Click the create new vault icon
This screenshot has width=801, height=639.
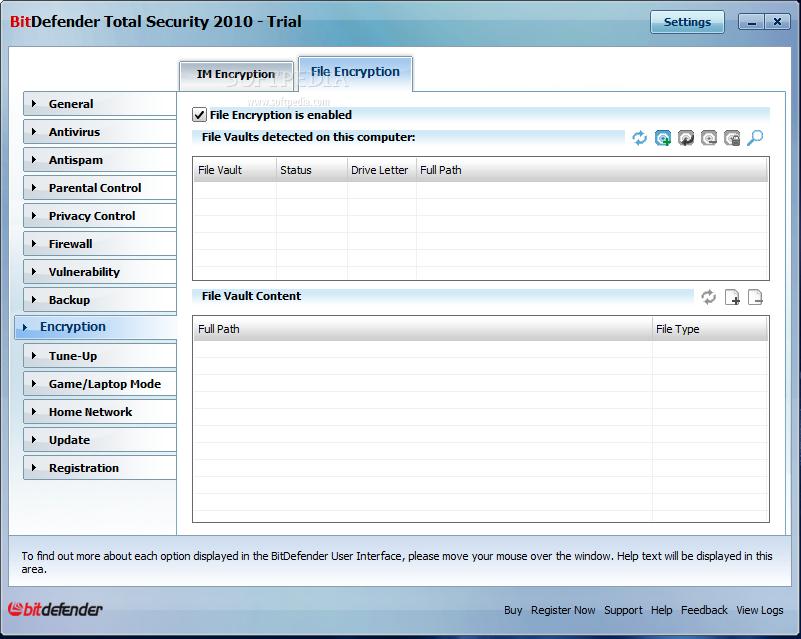[663, 139]
